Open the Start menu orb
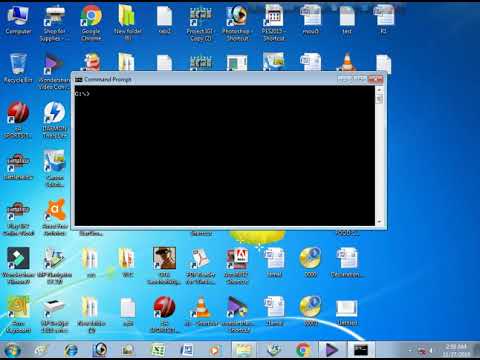 pyautogui.click(x=12, y=350)
